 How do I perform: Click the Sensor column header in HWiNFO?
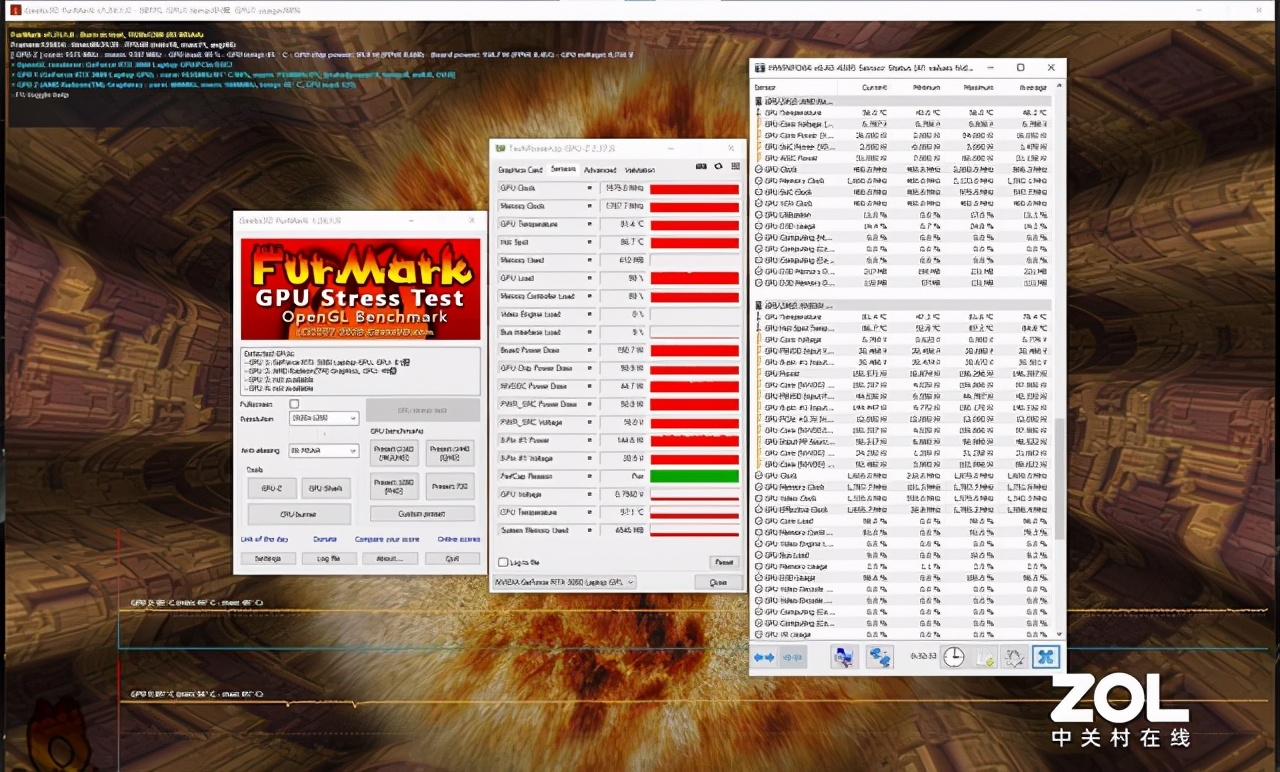point(793,88)
